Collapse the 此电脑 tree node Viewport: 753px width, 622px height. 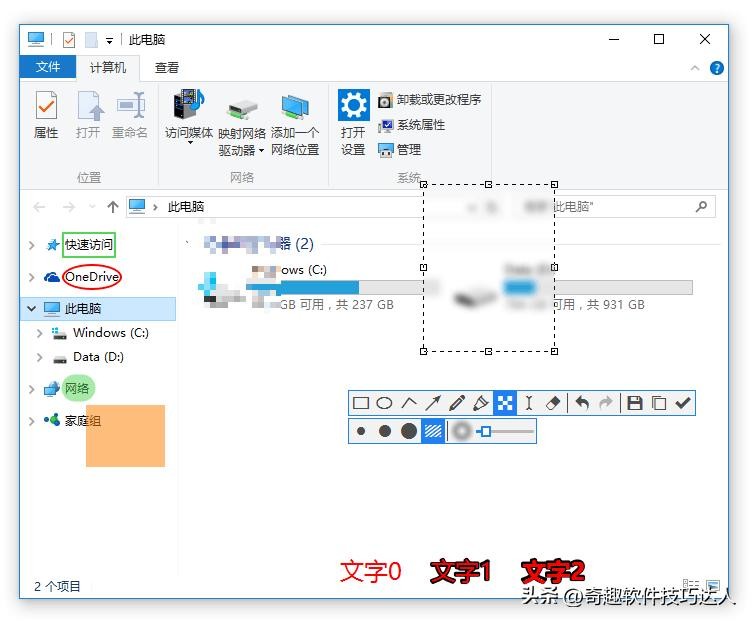(32, 309)
